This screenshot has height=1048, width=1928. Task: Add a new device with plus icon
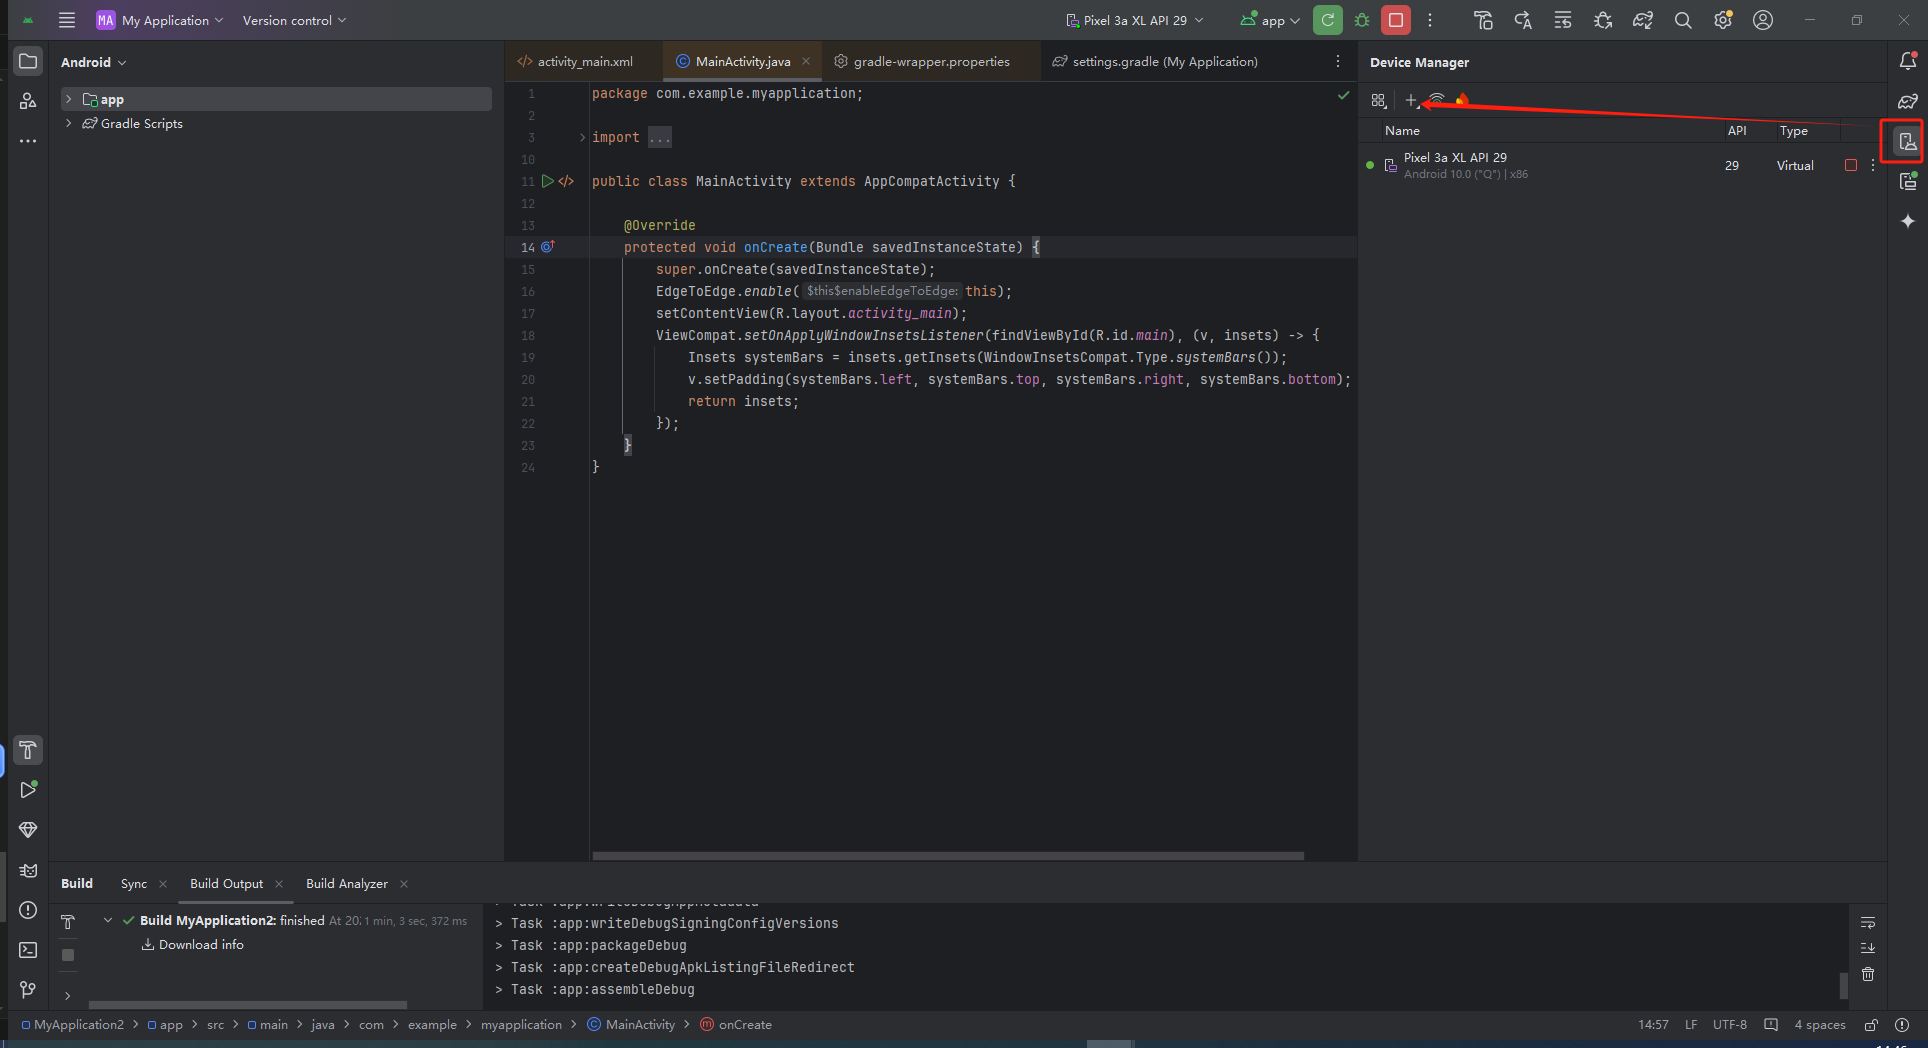(x=1411, y=100)
